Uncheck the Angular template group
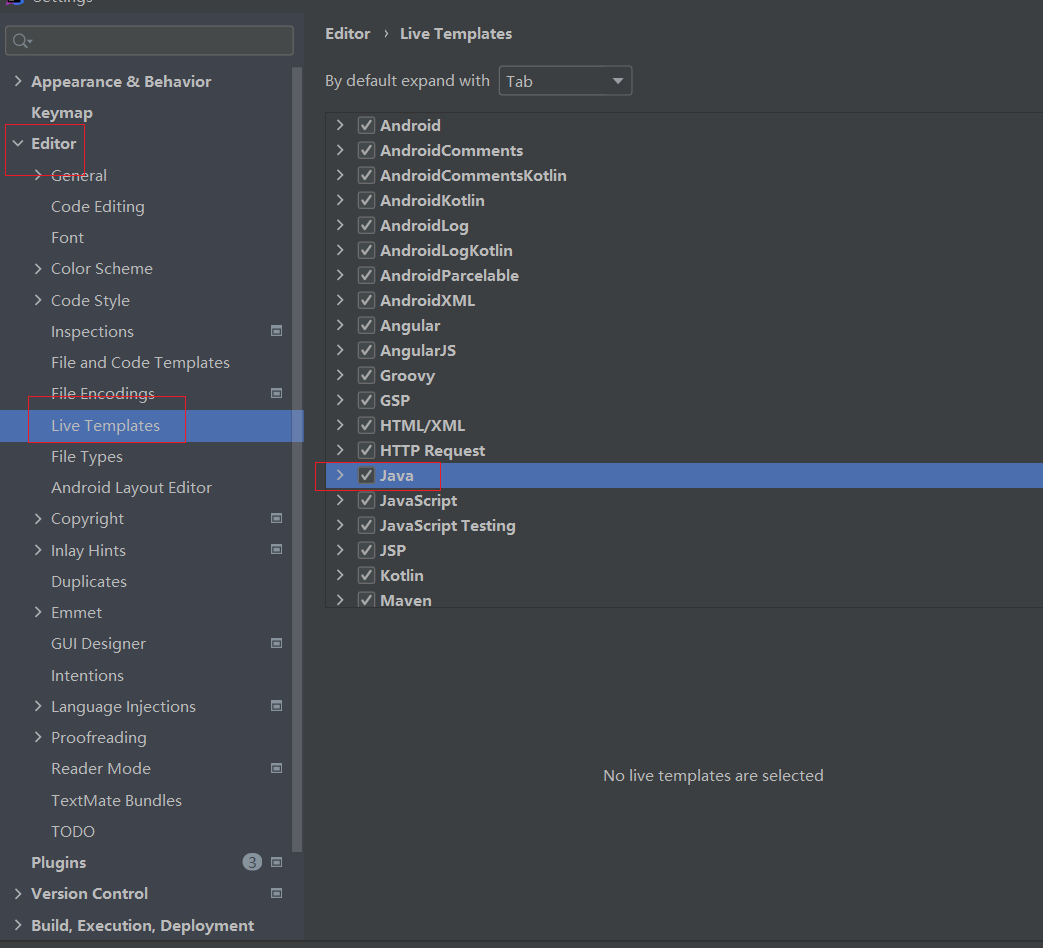The height and width of the screenshot is (948, 1043). (x=366, y=325)
